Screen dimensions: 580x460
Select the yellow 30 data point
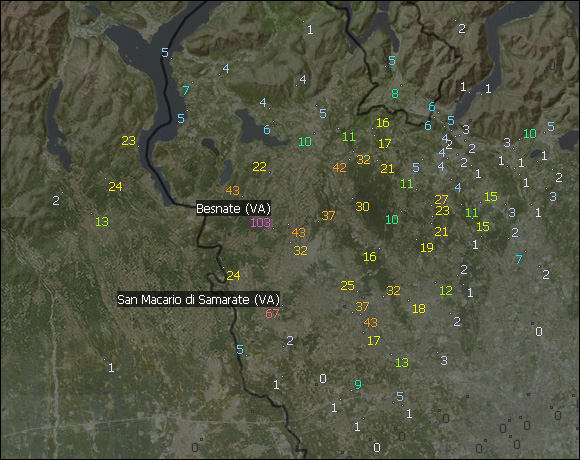tap(362, 207)
